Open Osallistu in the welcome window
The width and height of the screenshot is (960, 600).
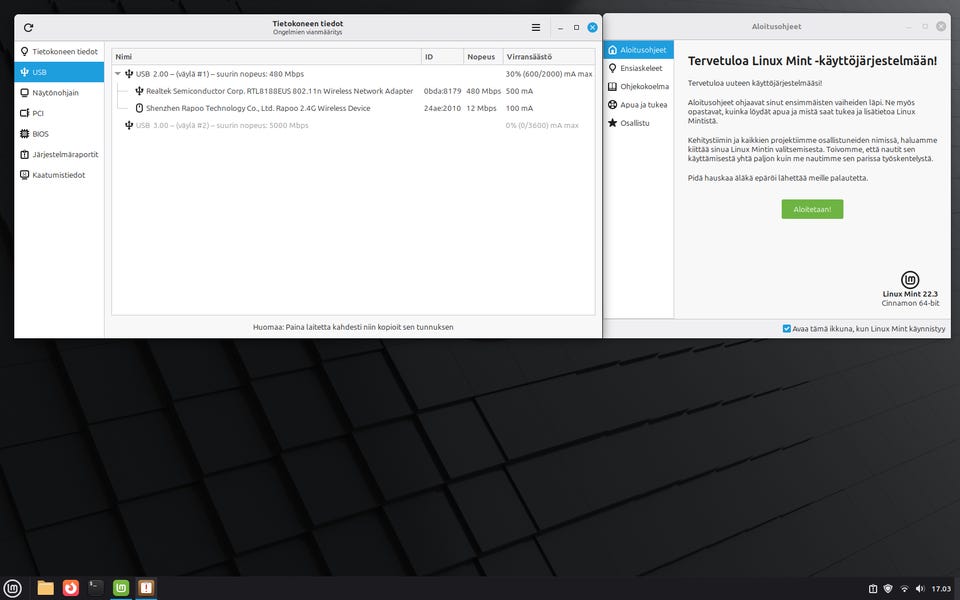click(639, 123)
